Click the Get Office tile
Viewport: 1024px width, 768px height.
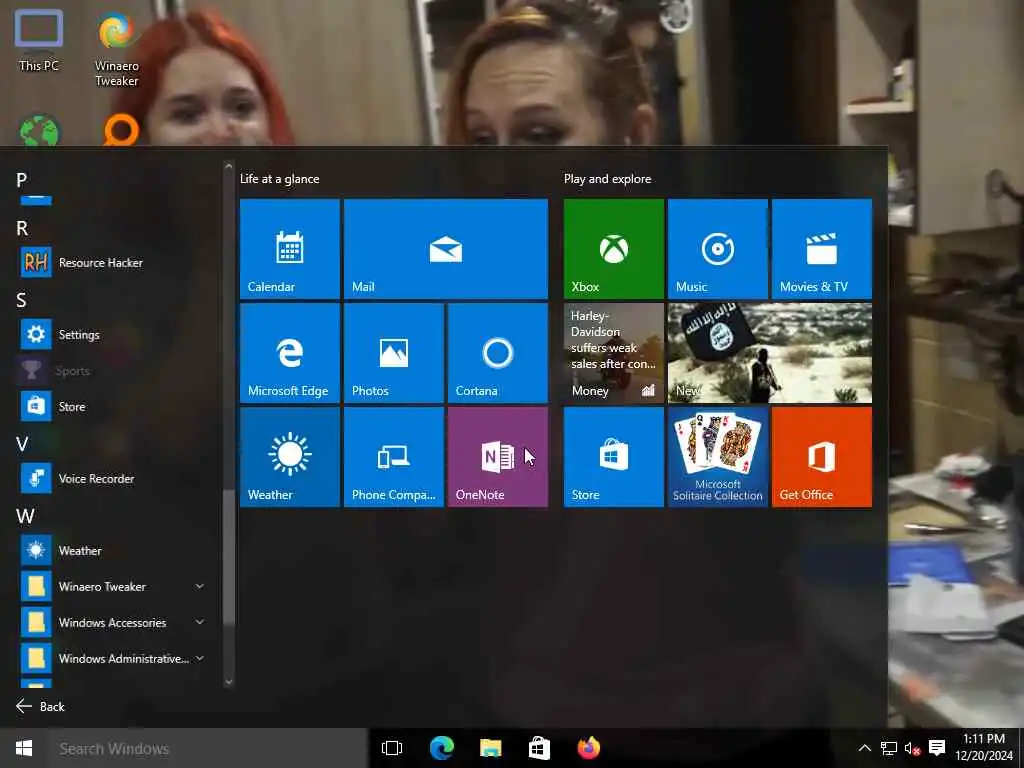[x=822, y=457]
